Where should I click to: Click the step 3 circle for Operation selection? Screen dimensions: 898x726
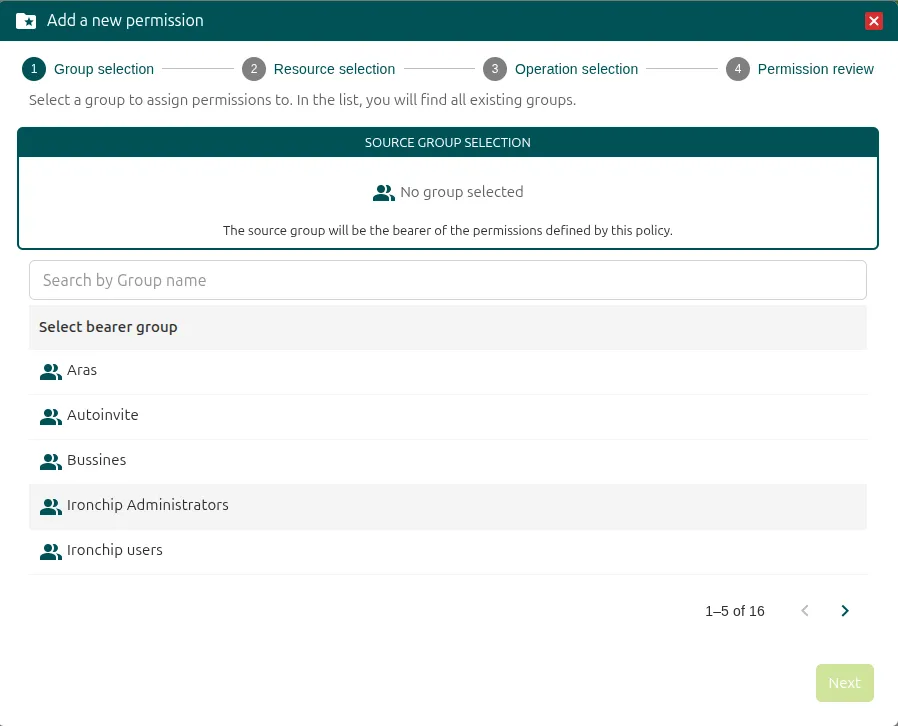tap(495, 69)
